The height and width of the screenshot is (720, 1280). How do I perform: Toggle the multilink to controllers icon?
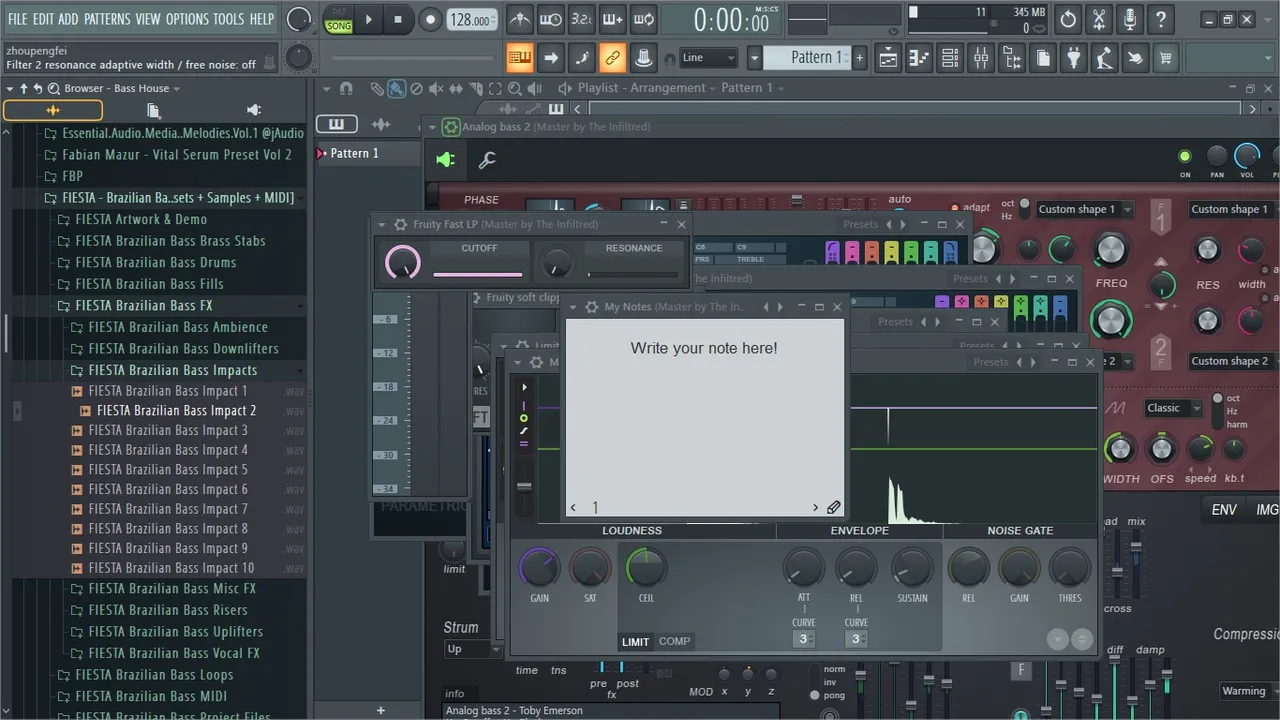point(613,57)
